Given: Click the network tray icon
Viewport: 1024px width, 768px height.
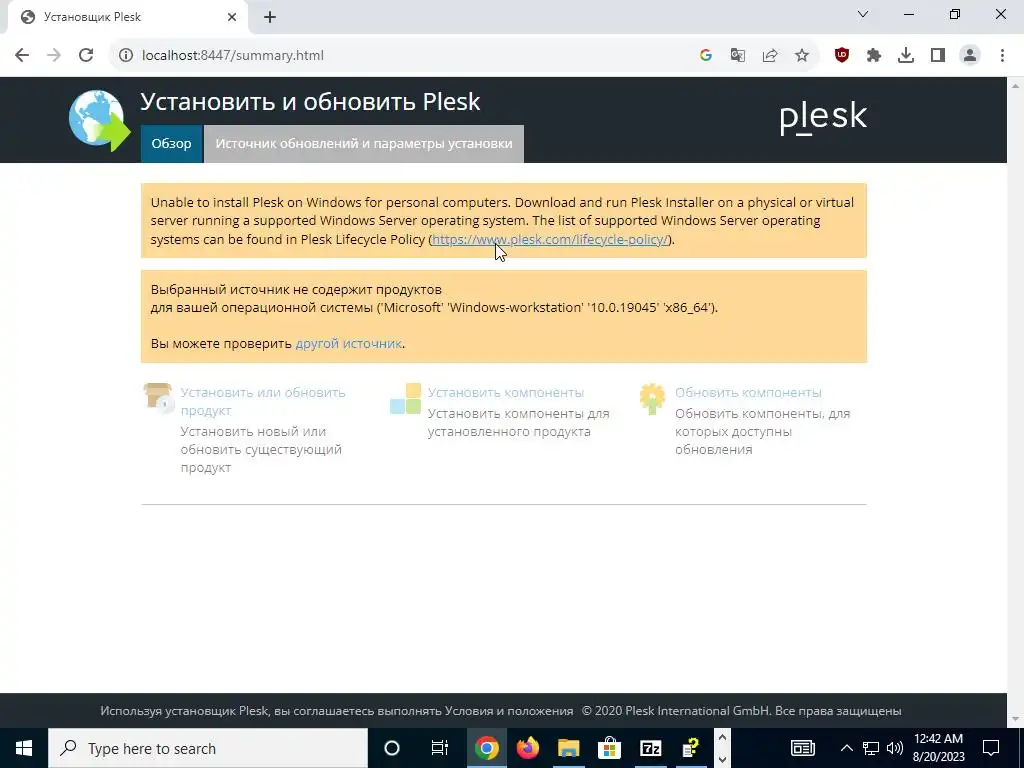Looking at the screenshot, I should tap(871, 748).
